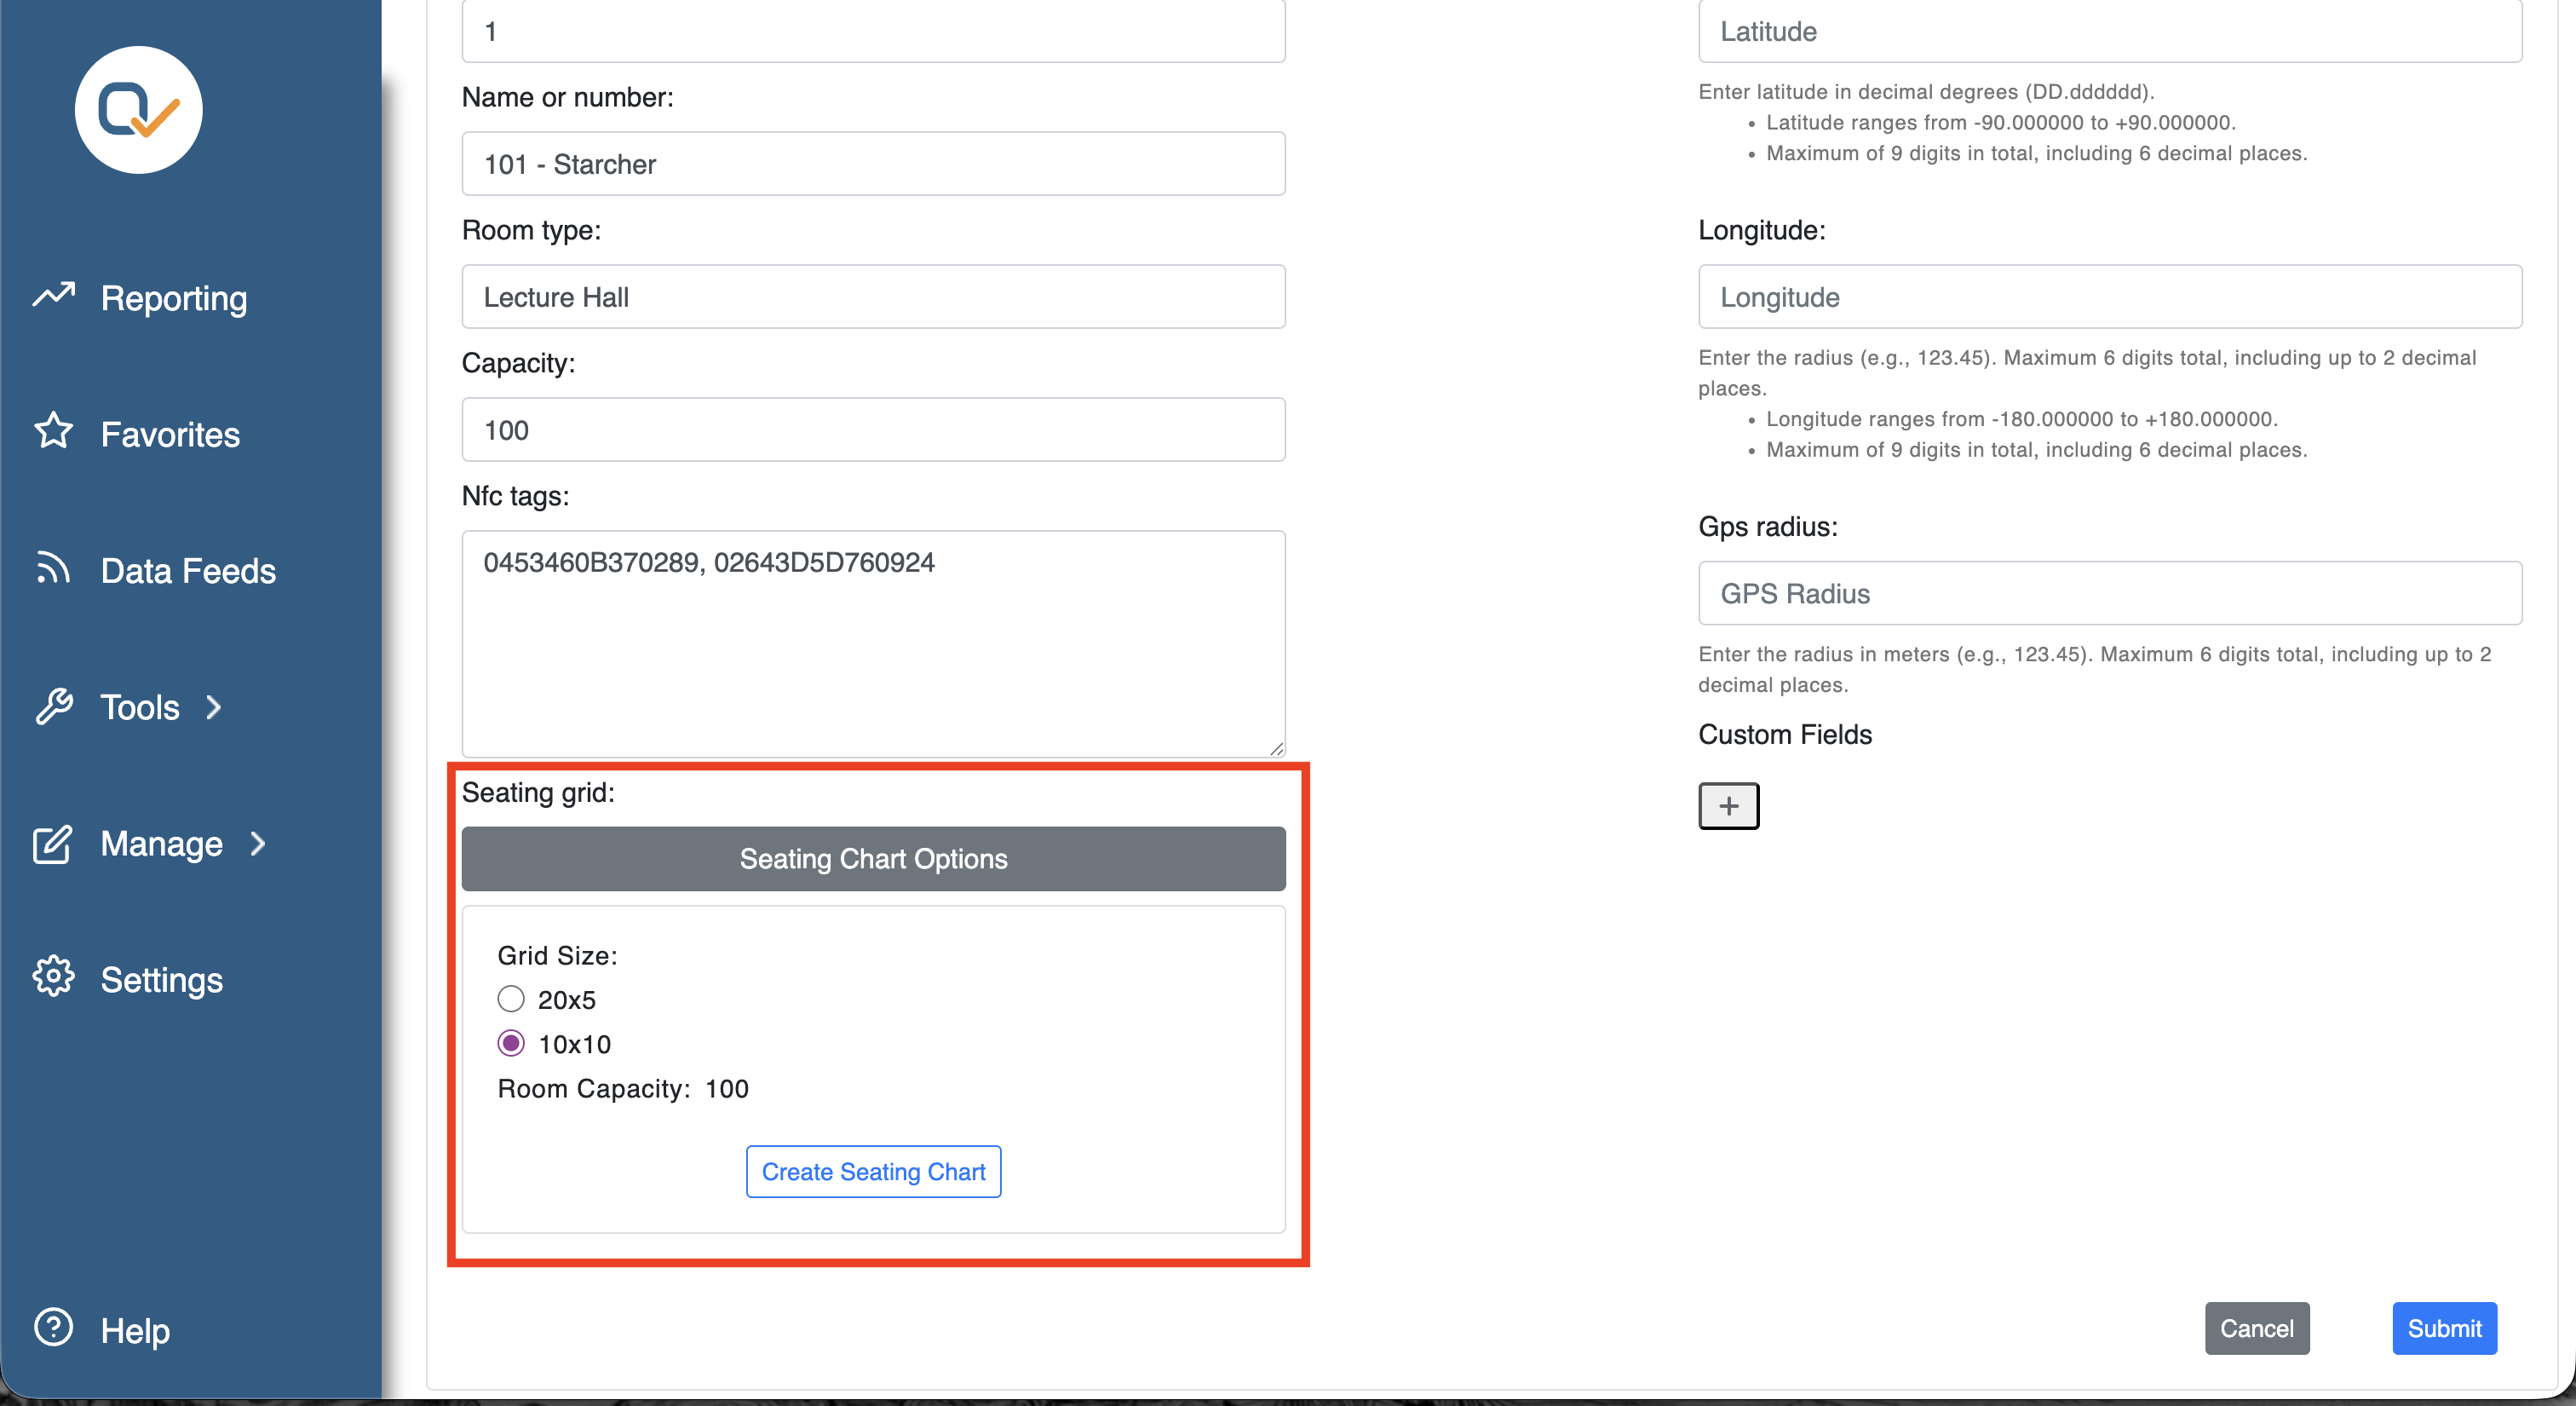2576x1406 pixels.
Task: Focus the Name or number field
Action: click(x=873, y=164)
